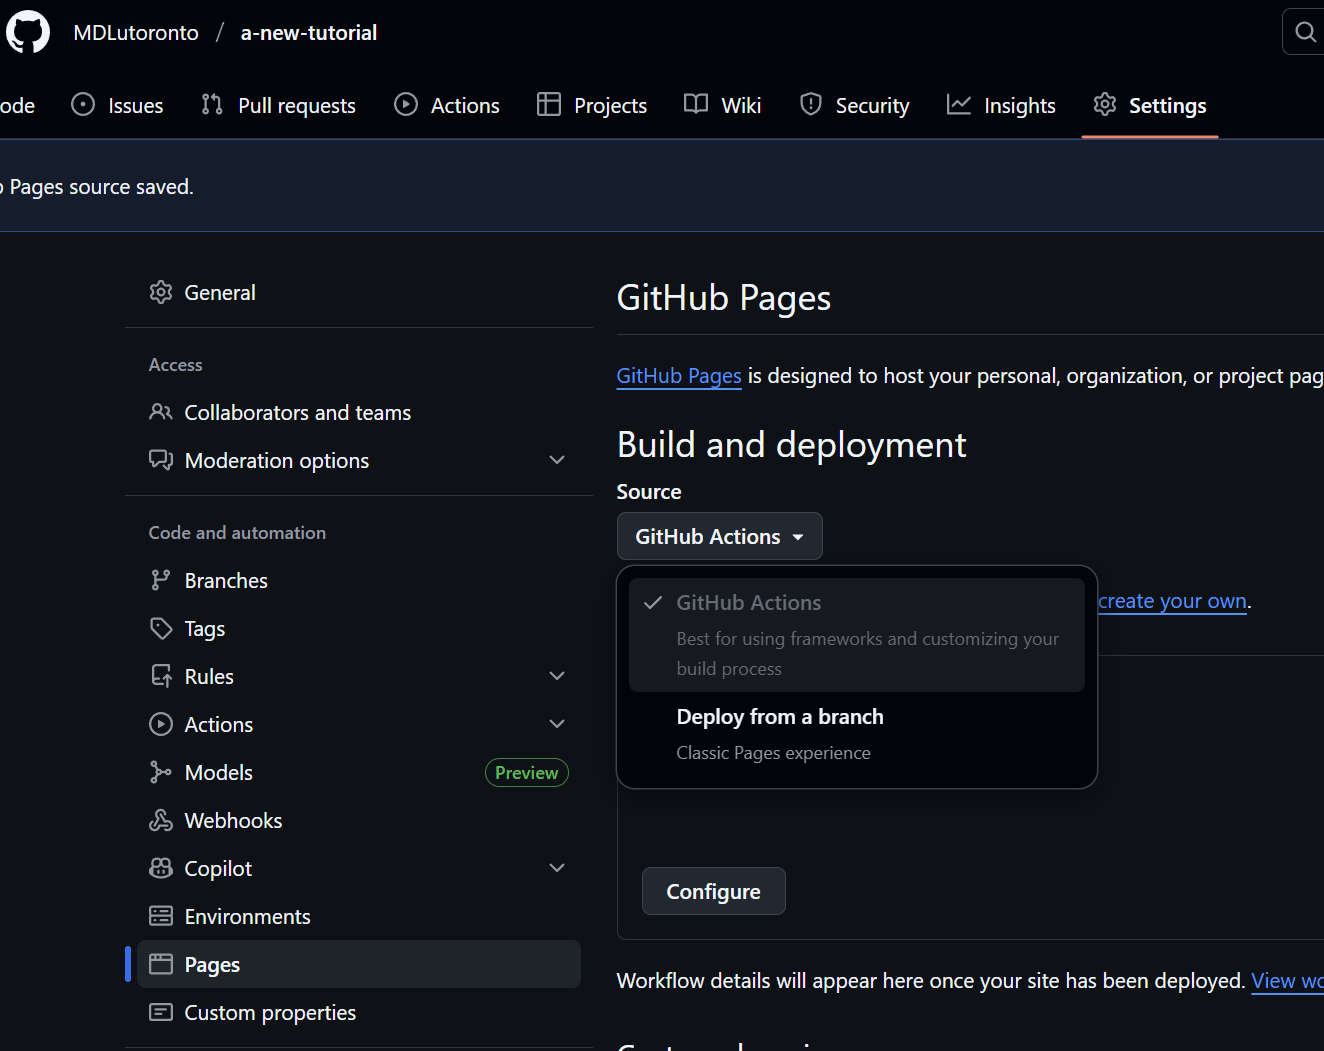Image resolution: width=1324 pixels, height=1051 pixels.
Task: Select the Webhooks icon
Action: [161, 820]
